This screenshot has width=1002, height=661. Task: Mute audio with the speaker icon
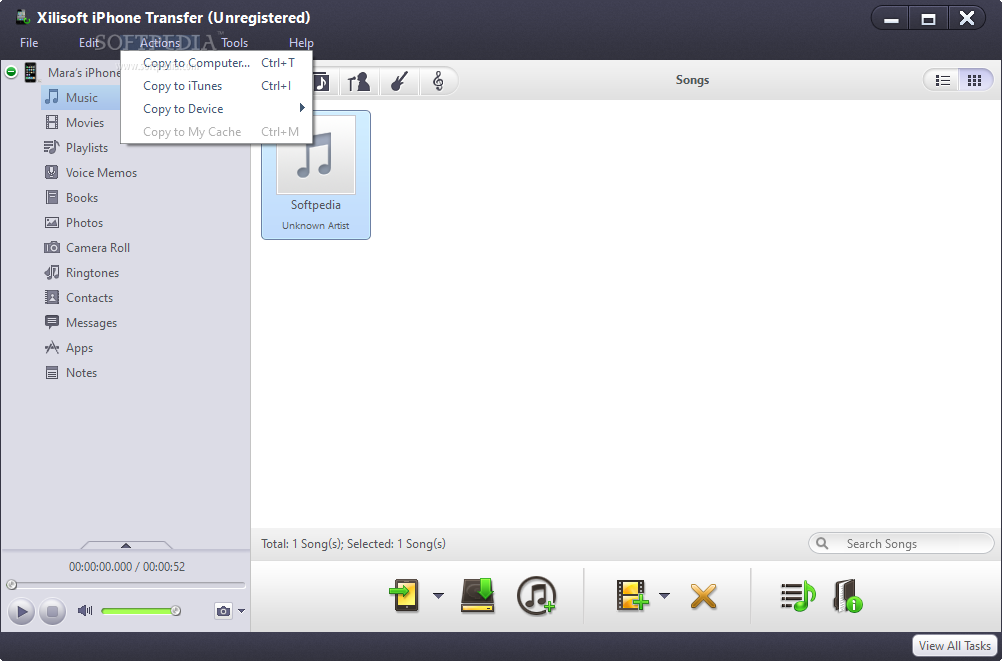point(84,611)
